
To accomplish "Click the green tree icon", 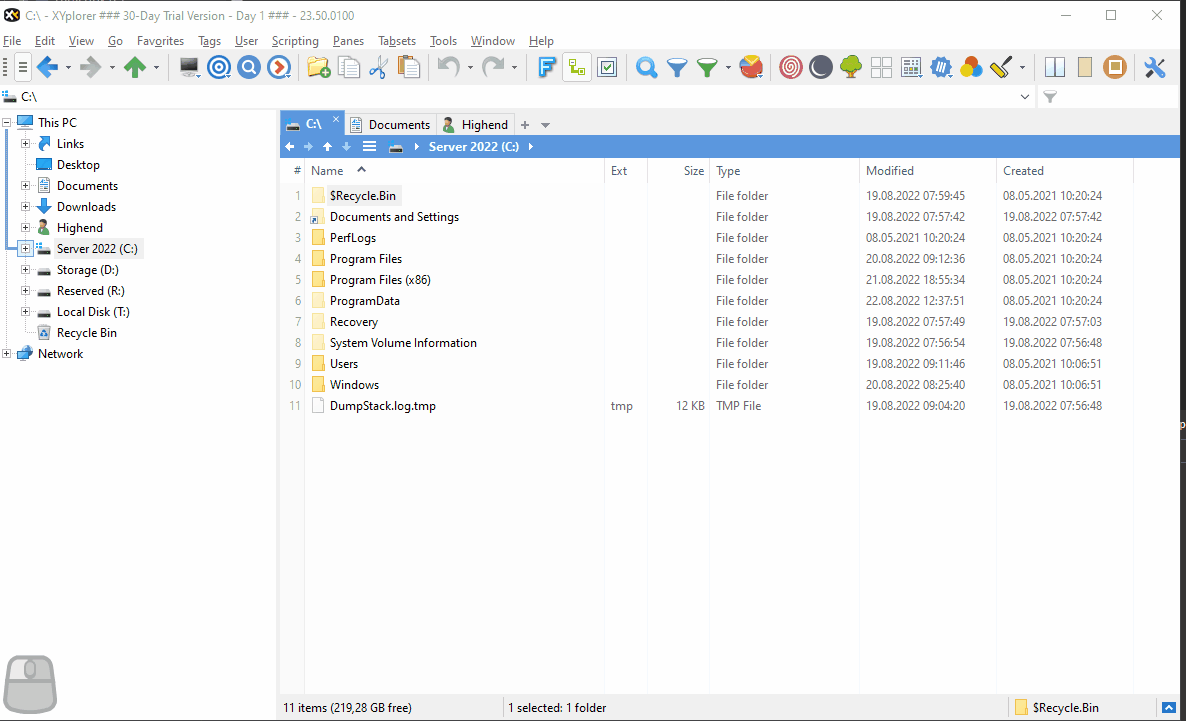I will click(851, 68).
